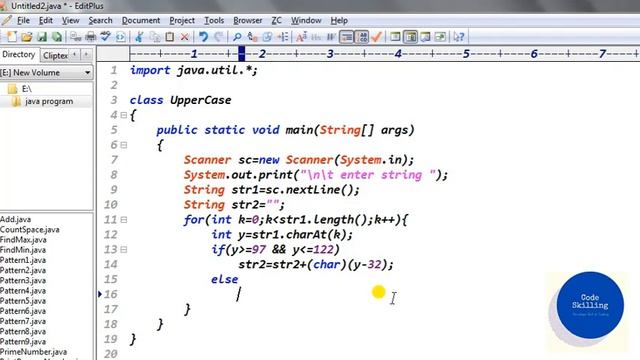This screenshot has width=640, height=360.
Task: Open the View menu
Action: [71, 20]
